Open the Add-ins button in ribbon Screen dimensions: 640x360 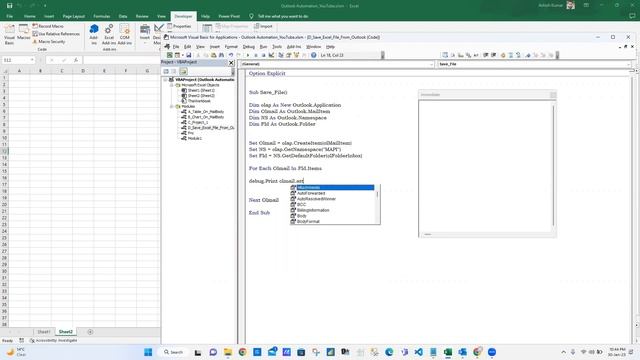[x=94, y=34]
